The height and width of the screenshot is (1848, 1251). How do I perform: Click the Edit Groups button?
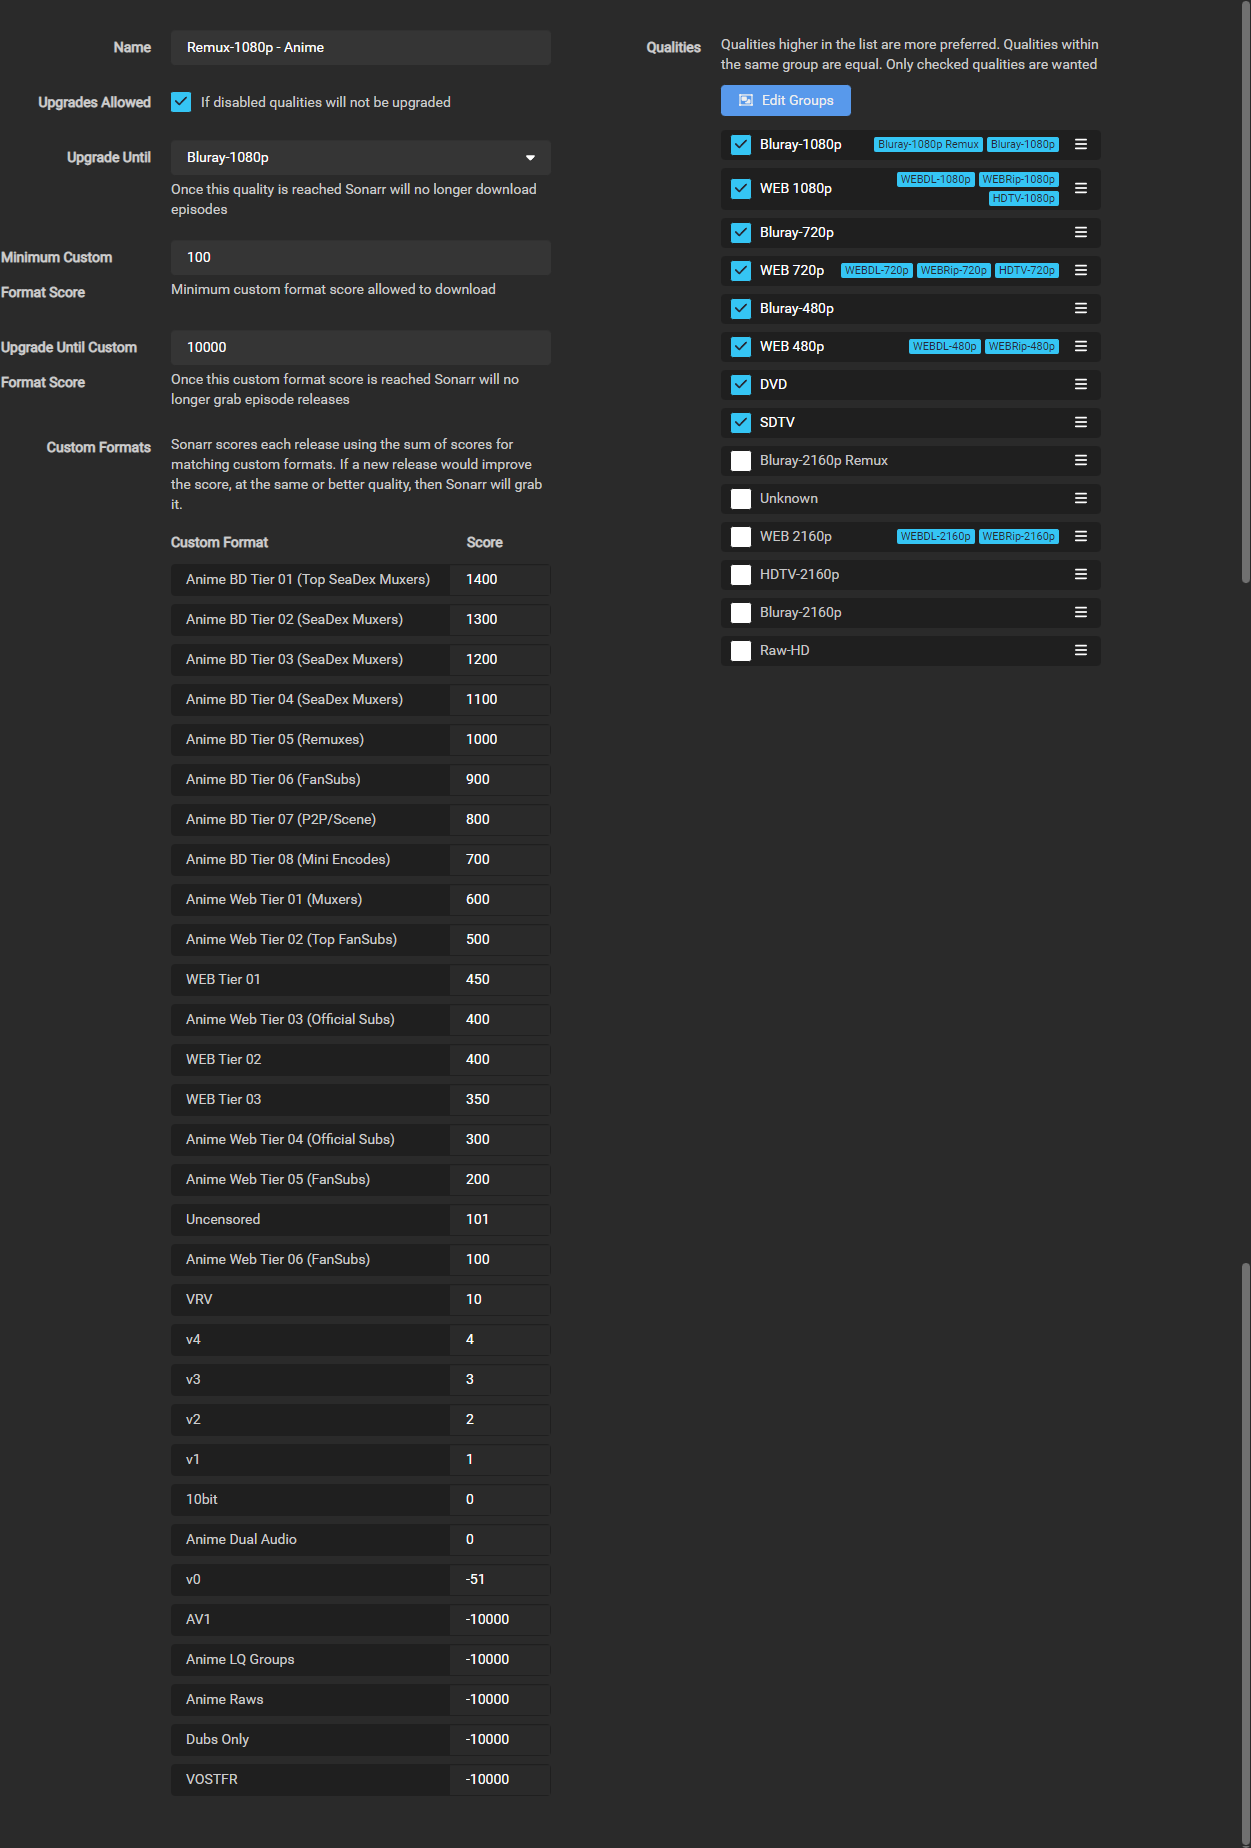(785, 101)
